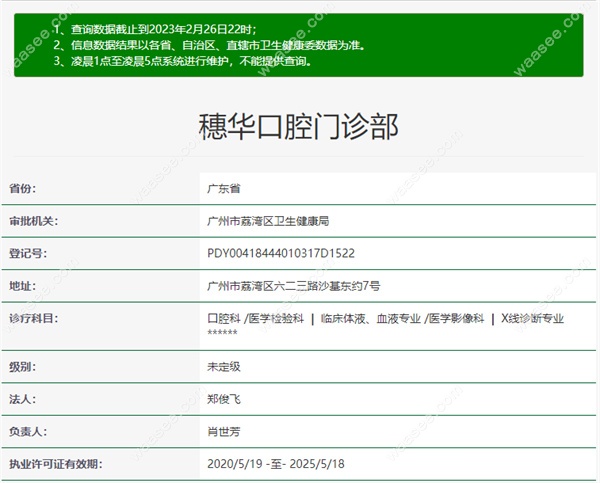Screen dimensions: 600x483
Task: Select the 广东省 value
Action: pyautogui.click(x=223, y=188)
